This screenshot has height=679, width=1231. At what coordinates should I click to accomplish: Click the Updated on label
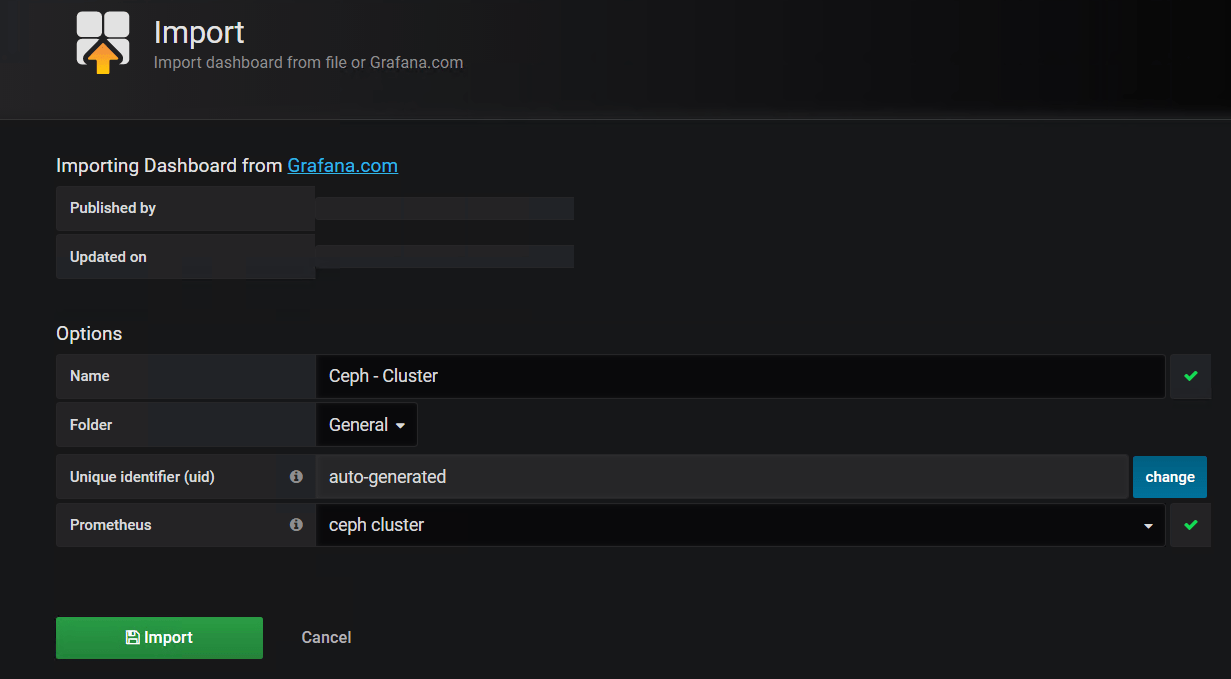(108, 257)
